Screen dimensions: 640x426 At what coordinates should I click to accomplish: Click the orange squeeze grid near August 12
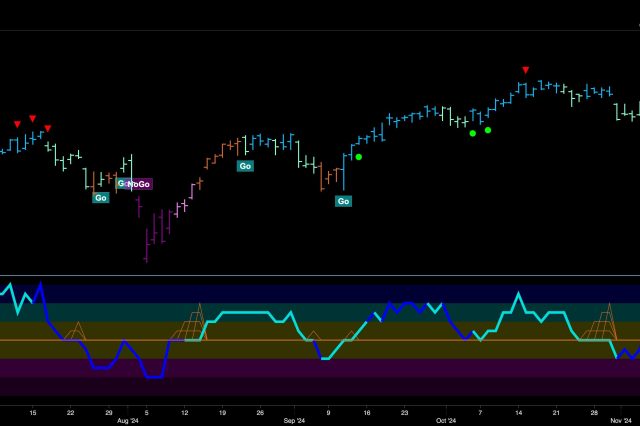point(190,326)
